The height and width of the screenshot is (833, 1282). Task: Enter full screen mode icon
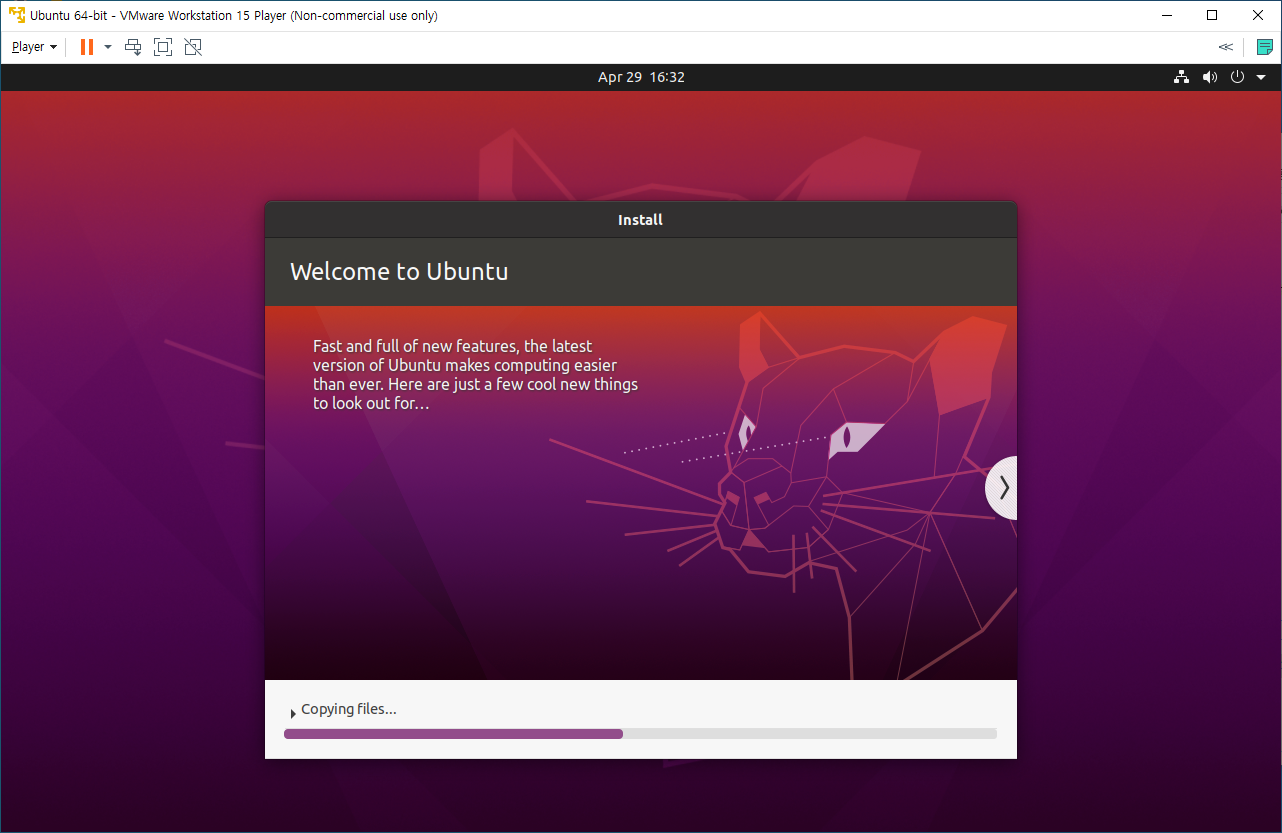pyautogui.click(x=163, y=47)
